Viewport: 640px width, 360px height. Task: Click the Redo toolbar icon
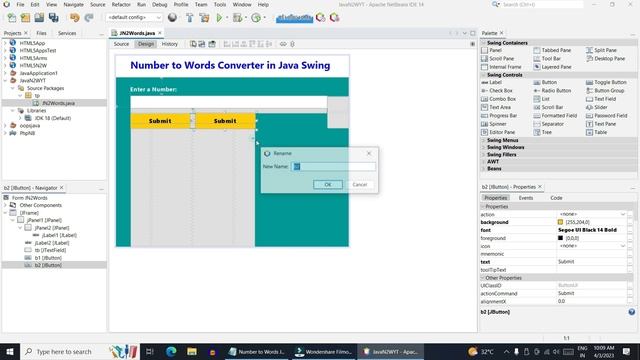tap(89, 18)
